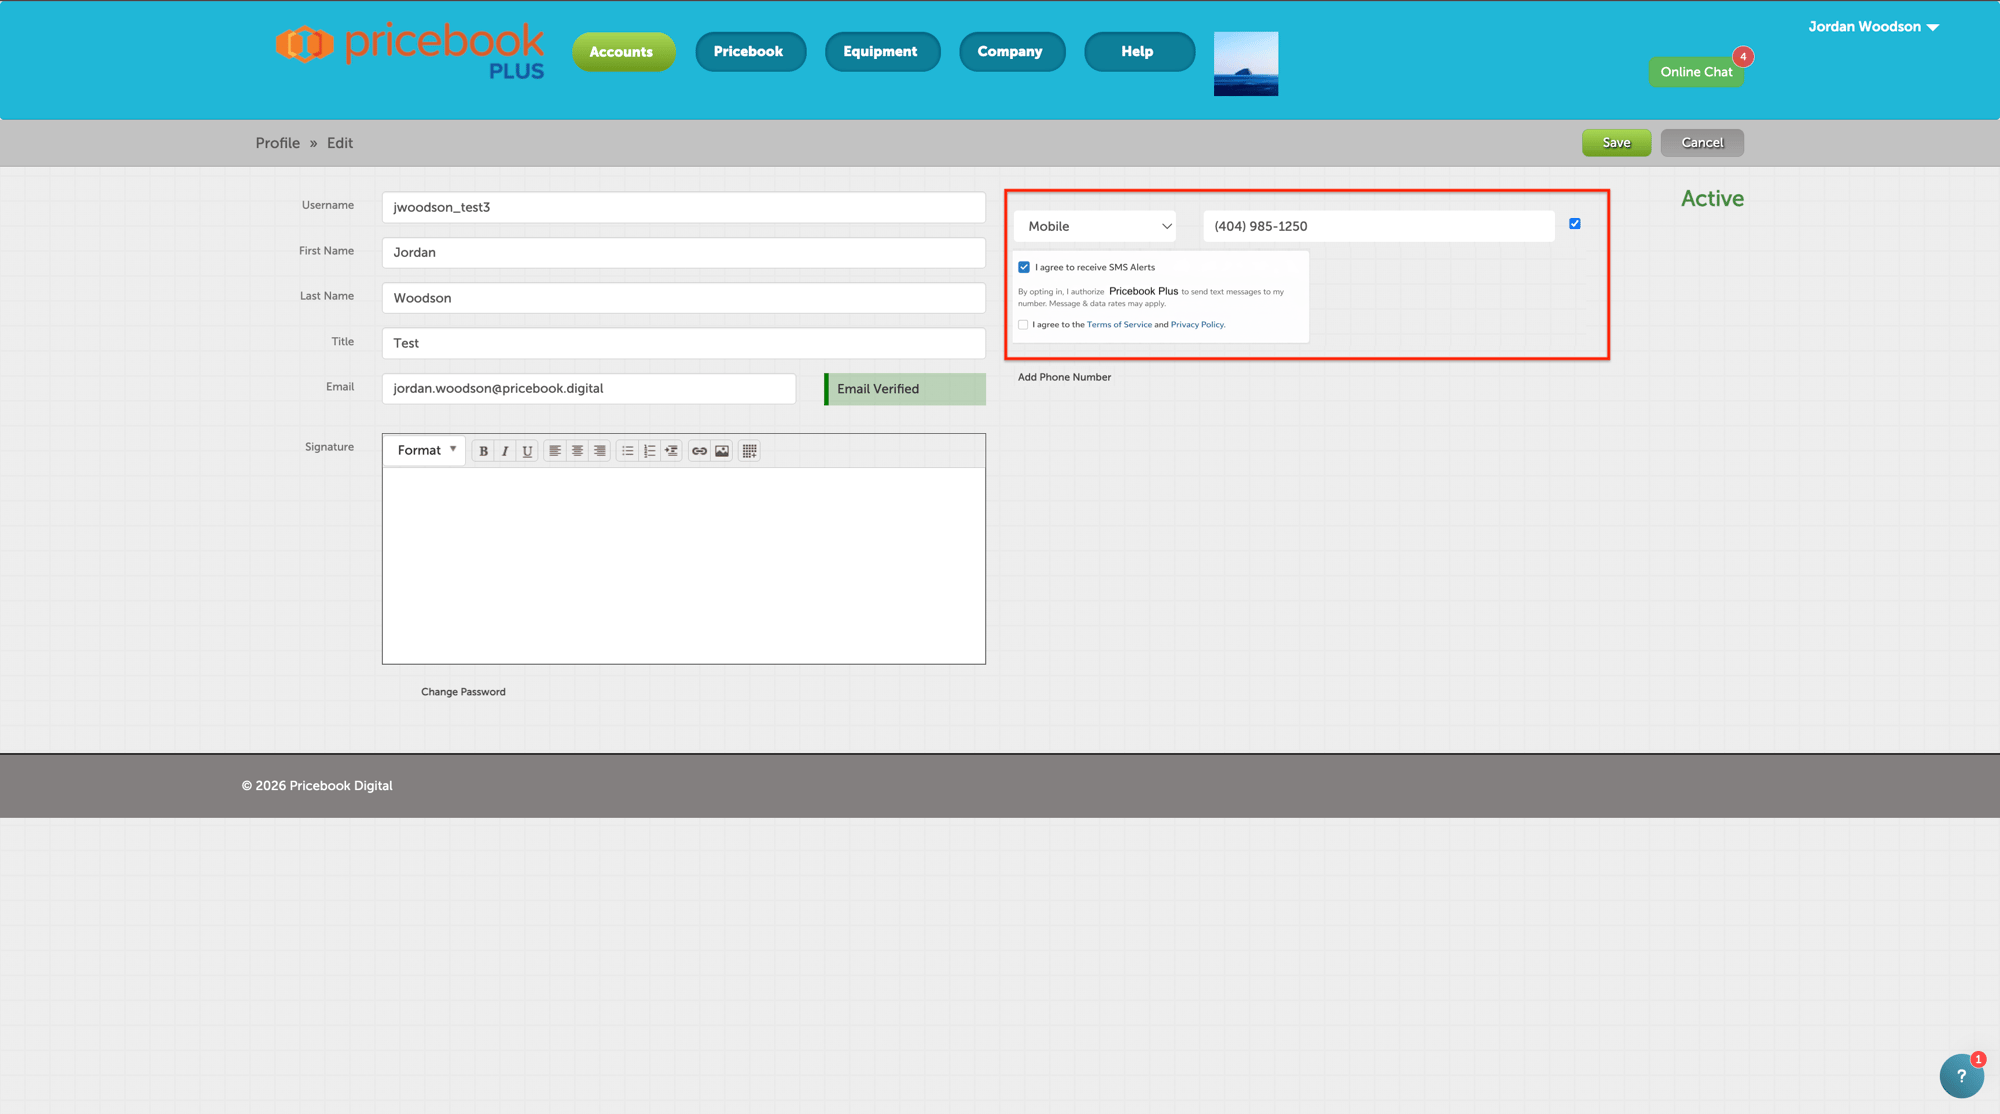This screenshot has height=1114, width=2000.
Task: Apply italic formatting in signature
Action: coord(505,451)
